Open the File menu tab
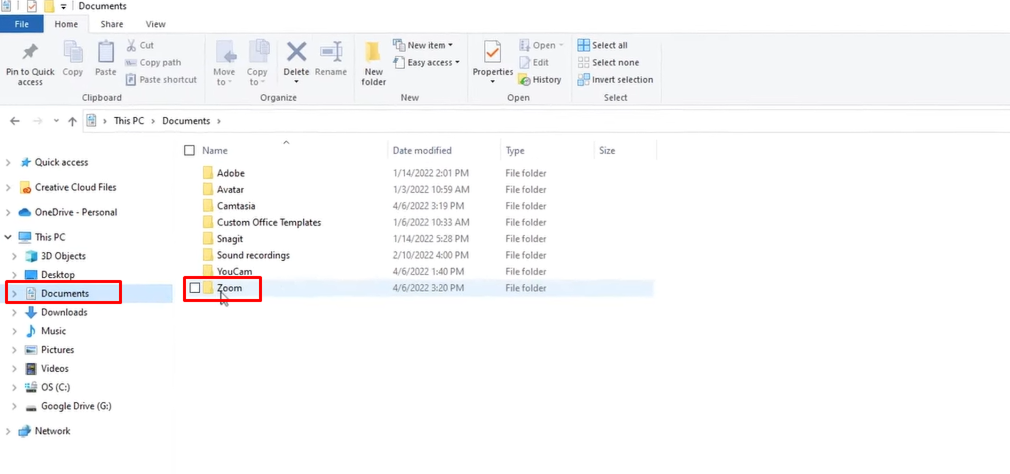The width and height of the screenshot is (1010, 474). [21, 24]
